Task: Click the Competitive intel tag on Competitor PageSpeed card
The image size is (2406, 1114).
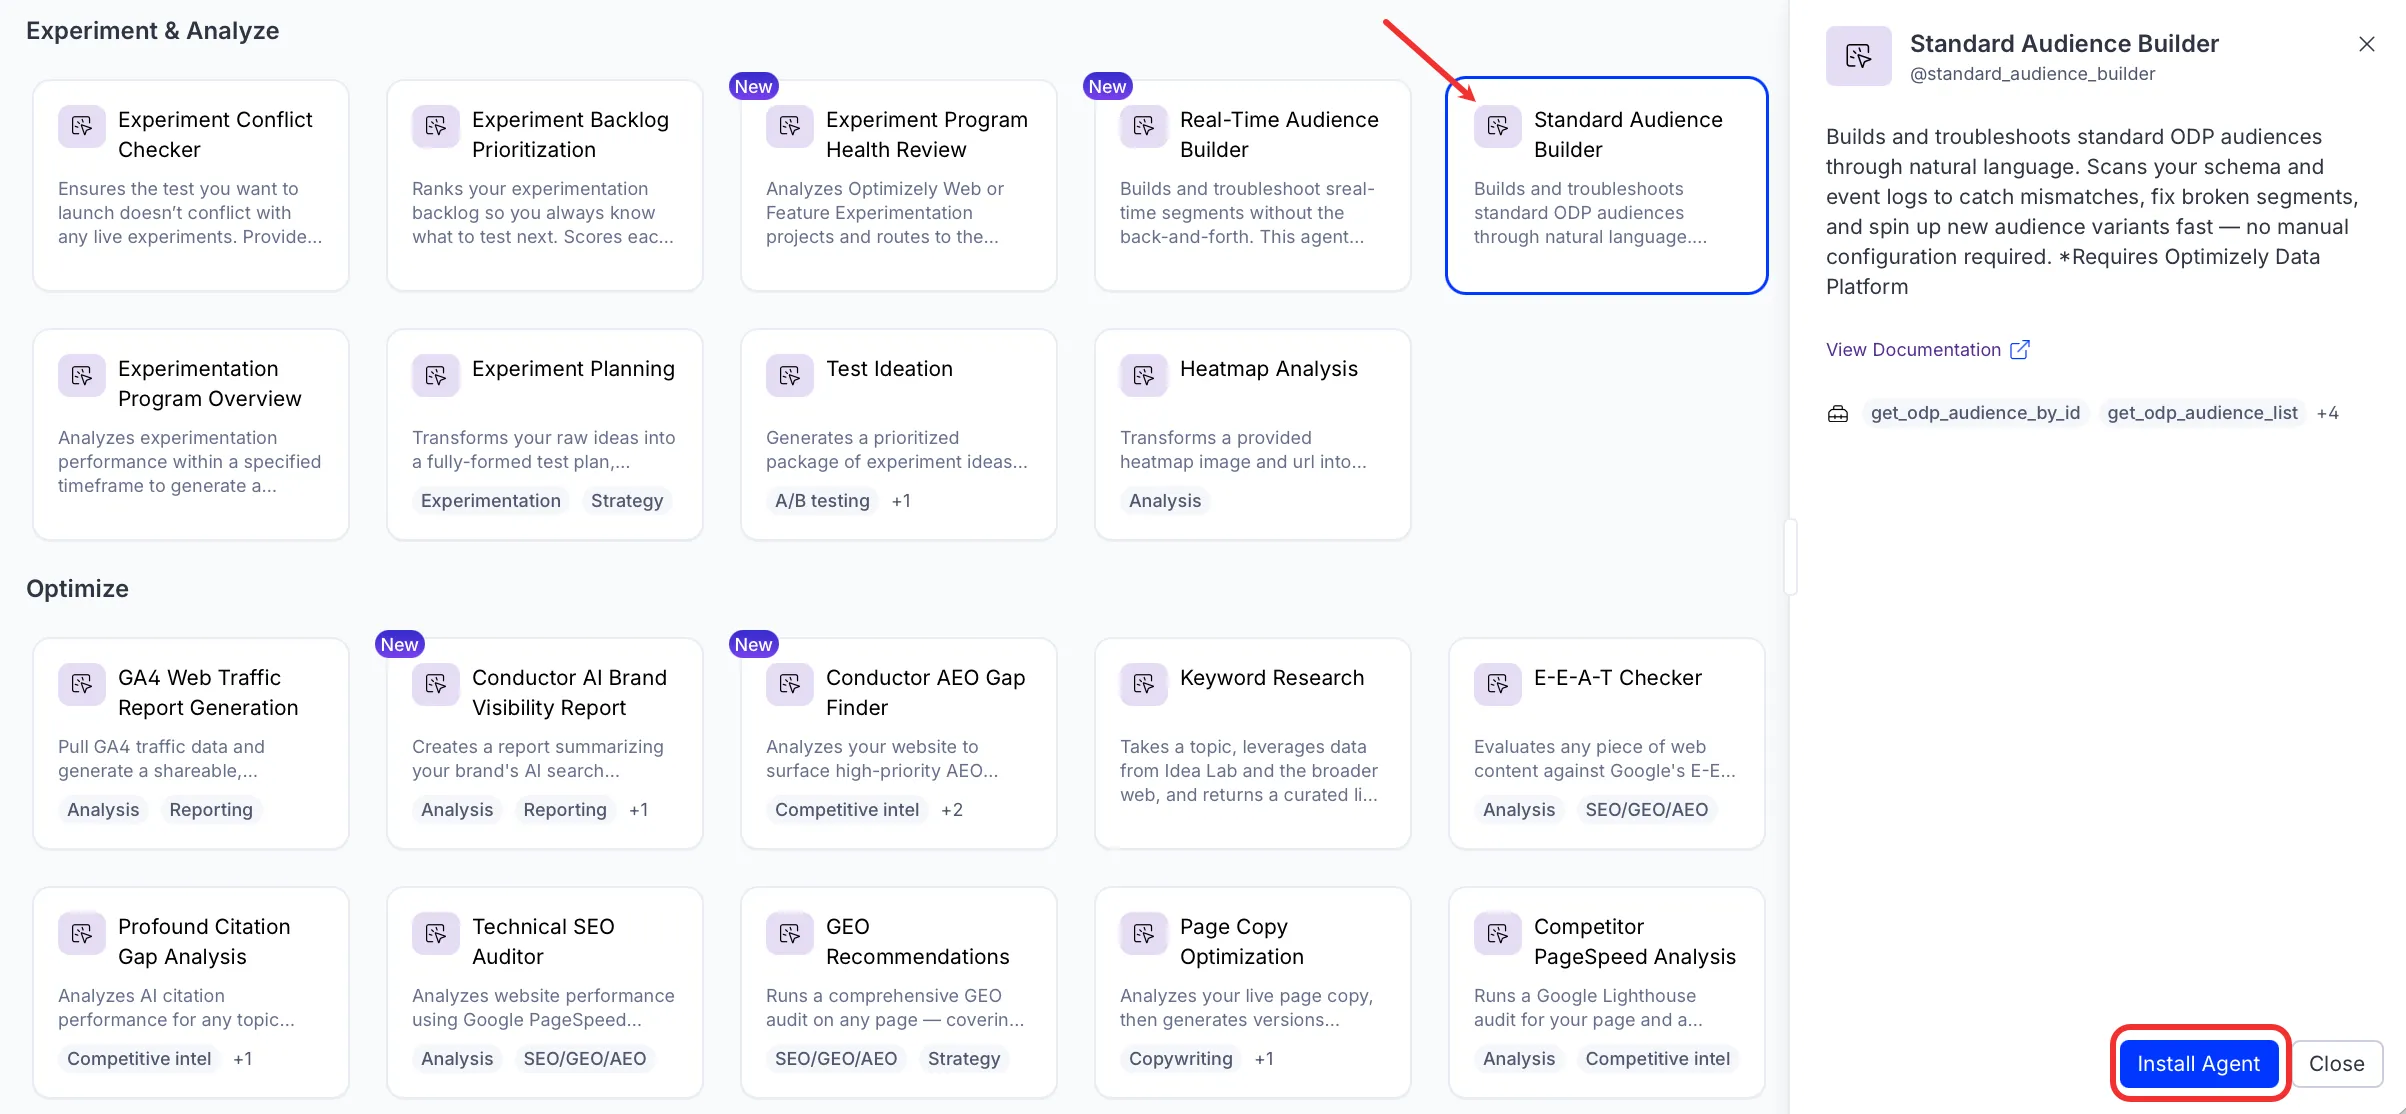Action: pos(1658,1059)
